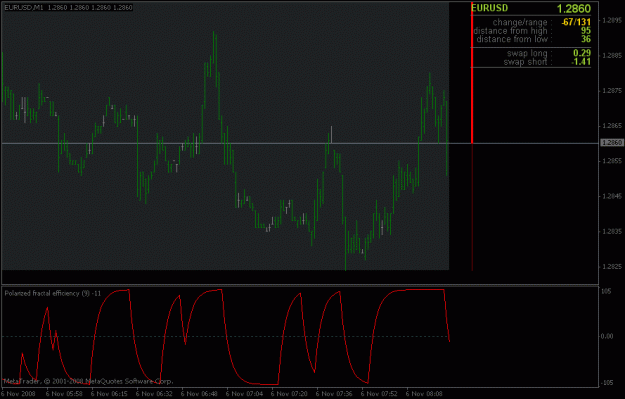Image resolution: width=625 pixels, height=399 pixels.
Task: Select the swap short value -1.41
Action: (580, 62)
